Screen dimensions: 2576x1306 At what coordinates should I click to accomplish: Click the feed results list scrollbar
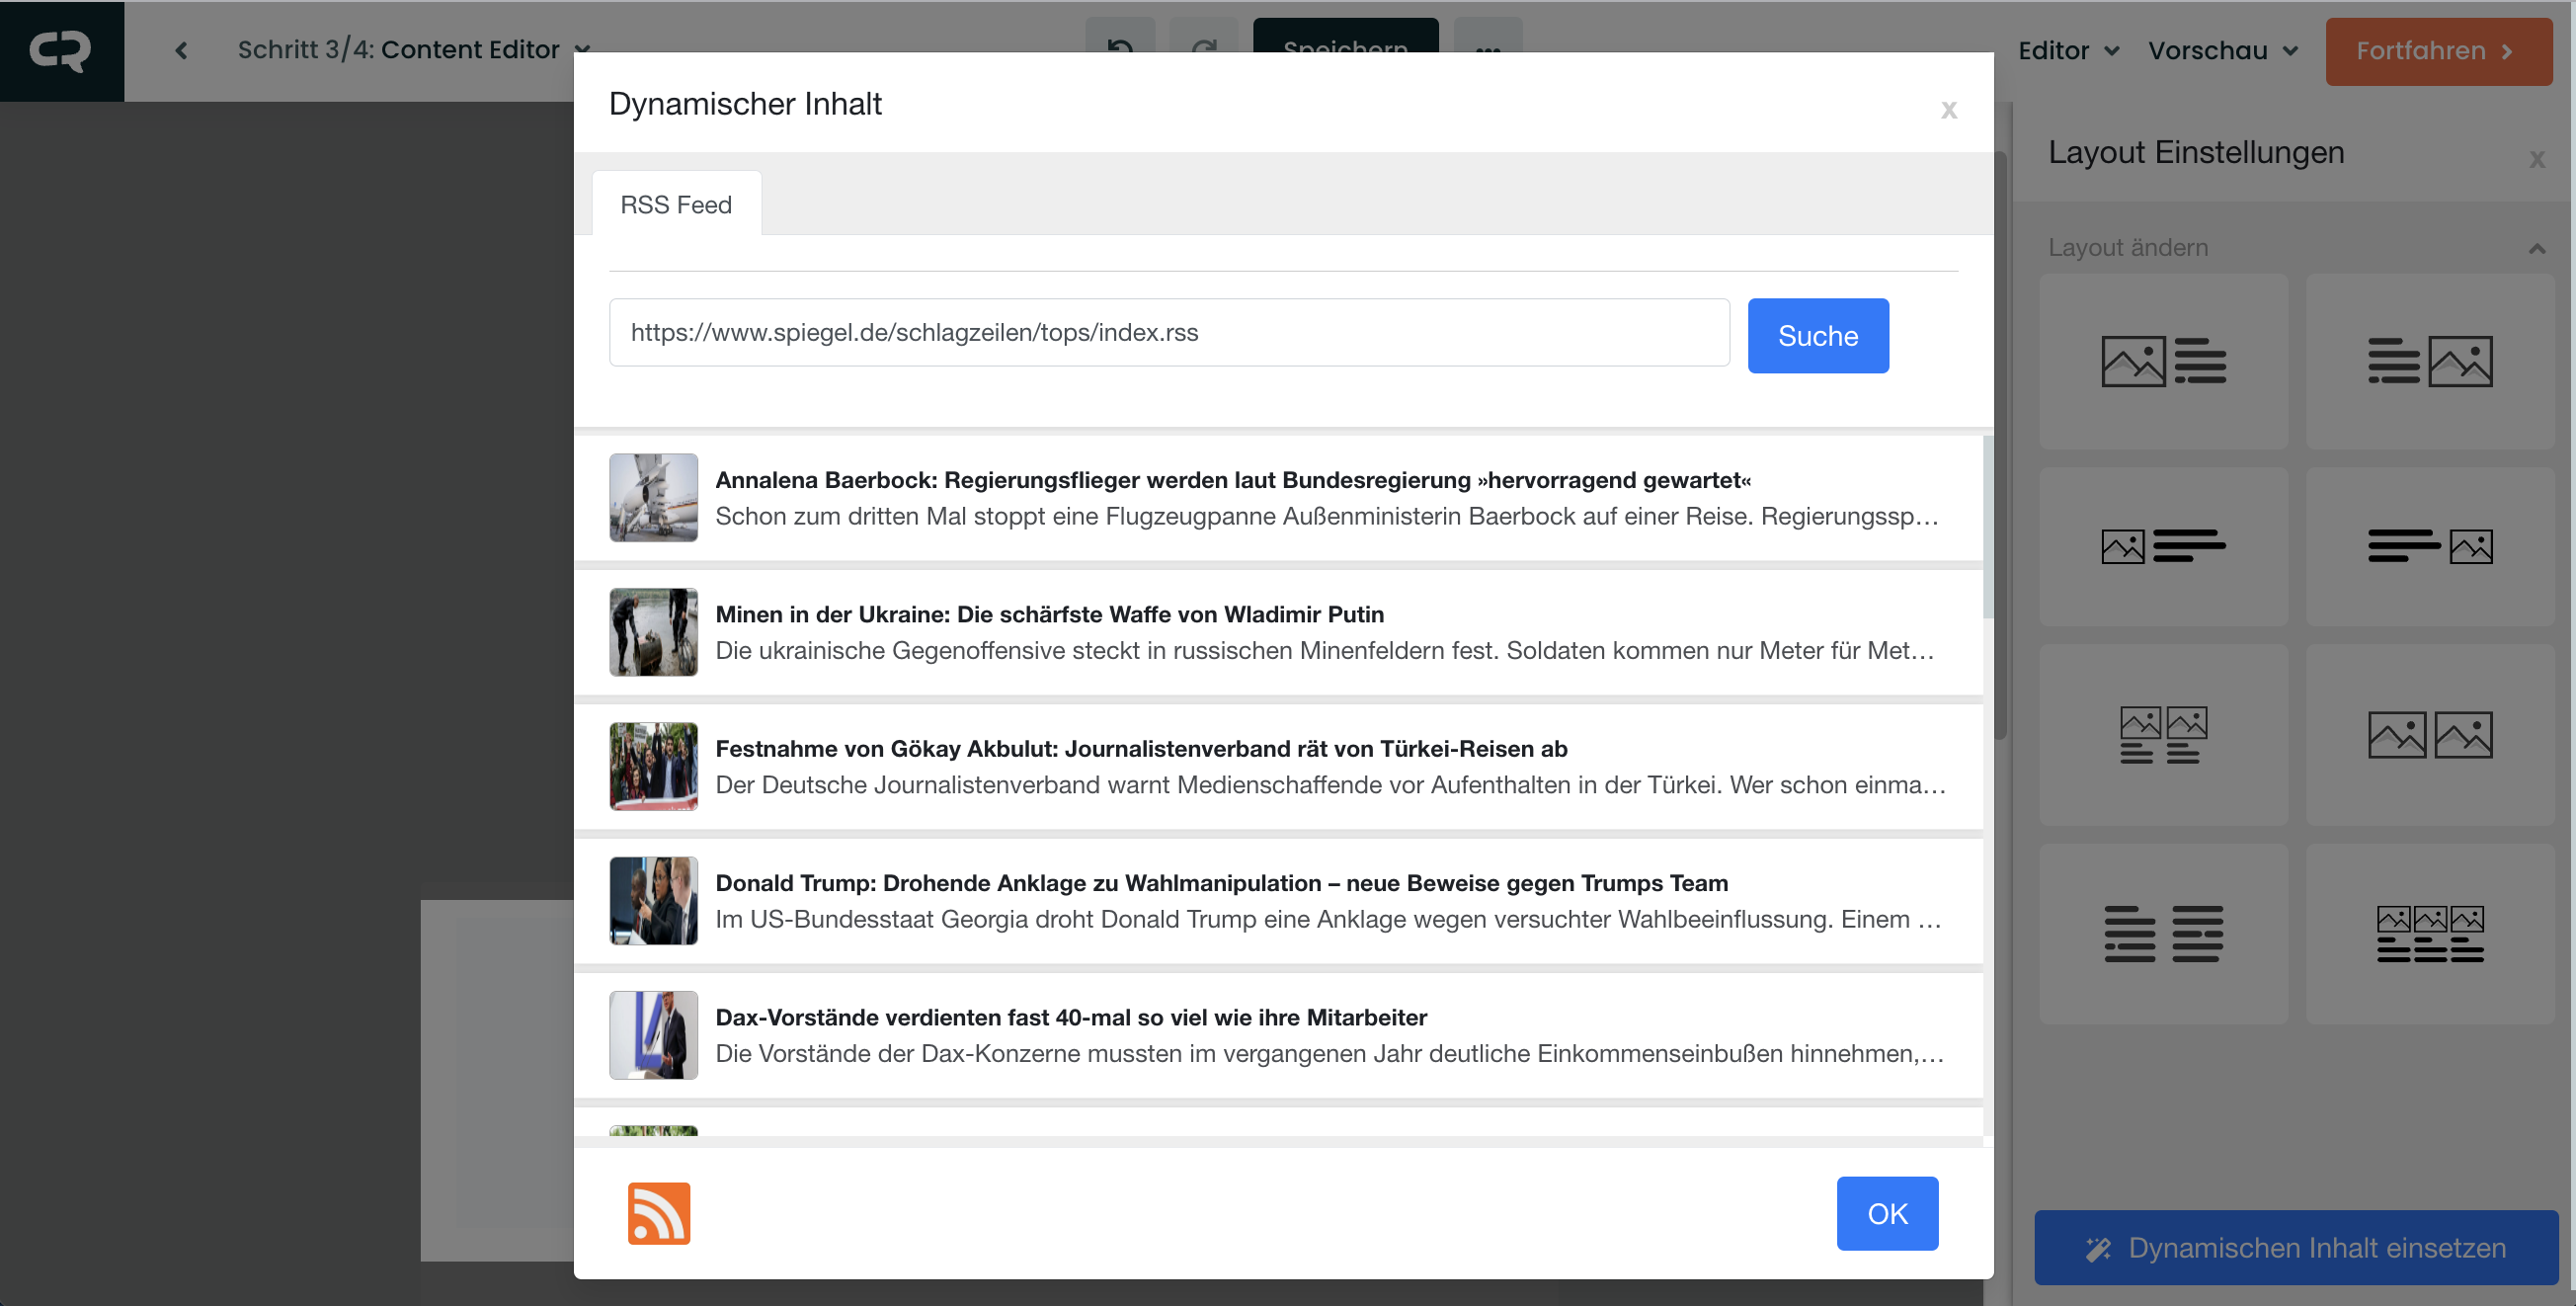pos(1987,528)
